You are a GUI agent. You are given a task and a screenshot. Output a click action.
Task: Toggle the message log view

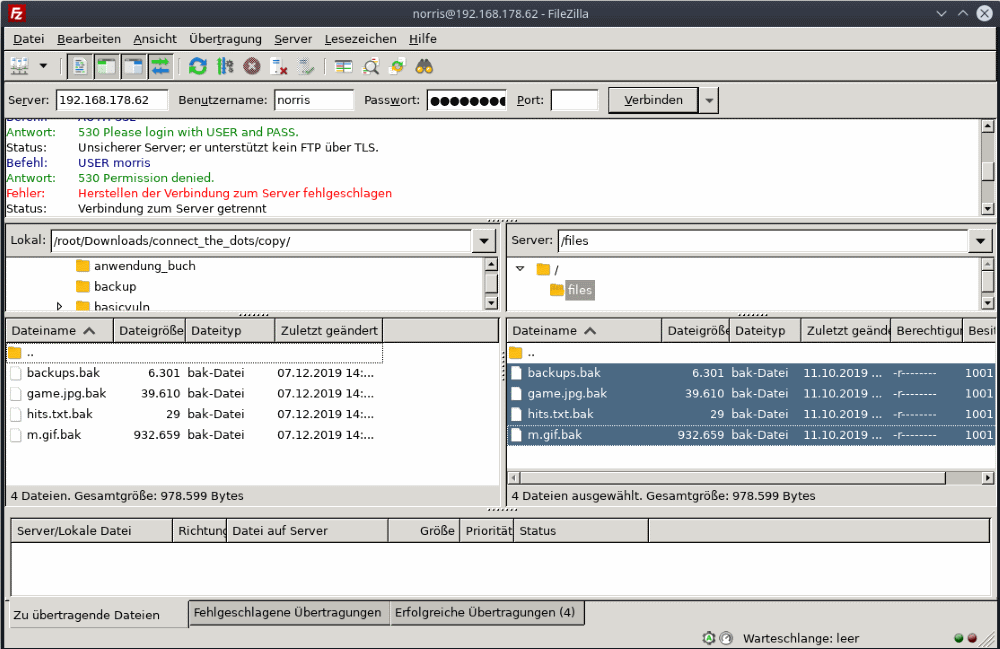tap(80, 67)
